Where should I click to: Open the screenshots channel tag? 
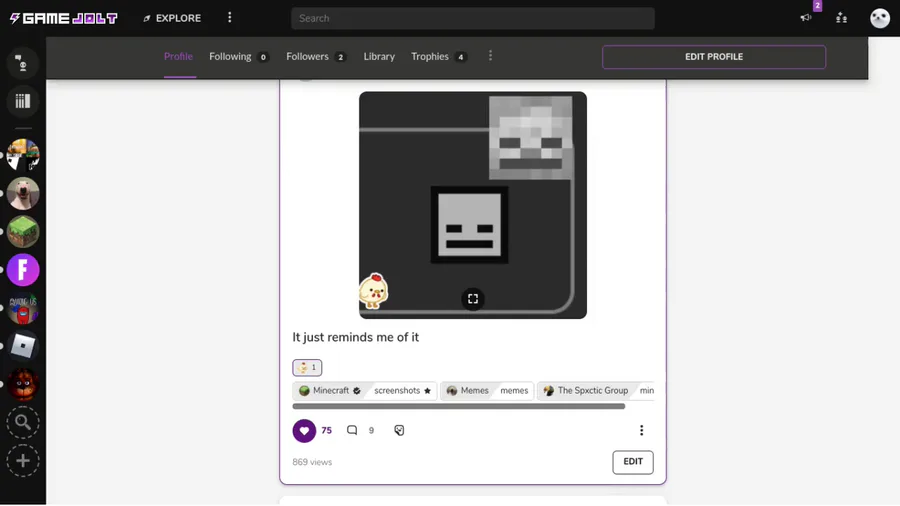pos(402,391)
